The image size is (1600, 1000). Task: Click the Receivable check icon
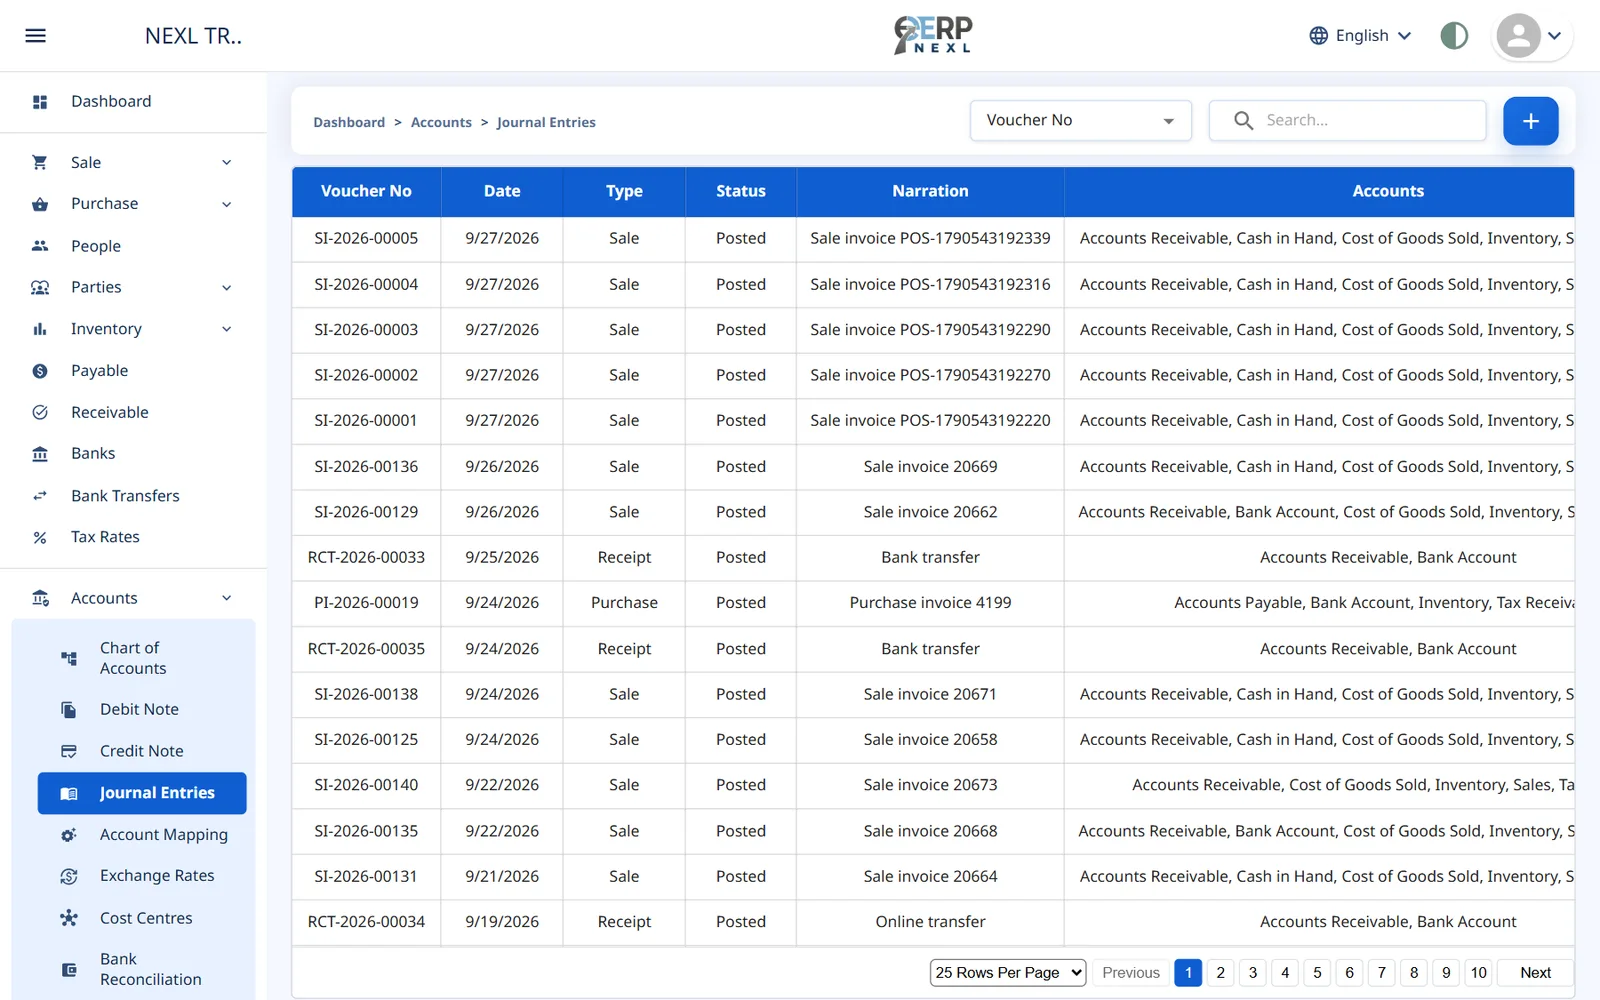pos(40,412)
